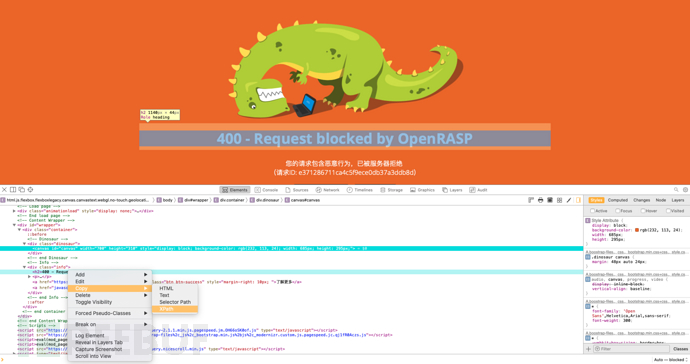690x364 pixels.
Task: Choose Capture Screenshot from context menu
Action: (x=99, y=349)
